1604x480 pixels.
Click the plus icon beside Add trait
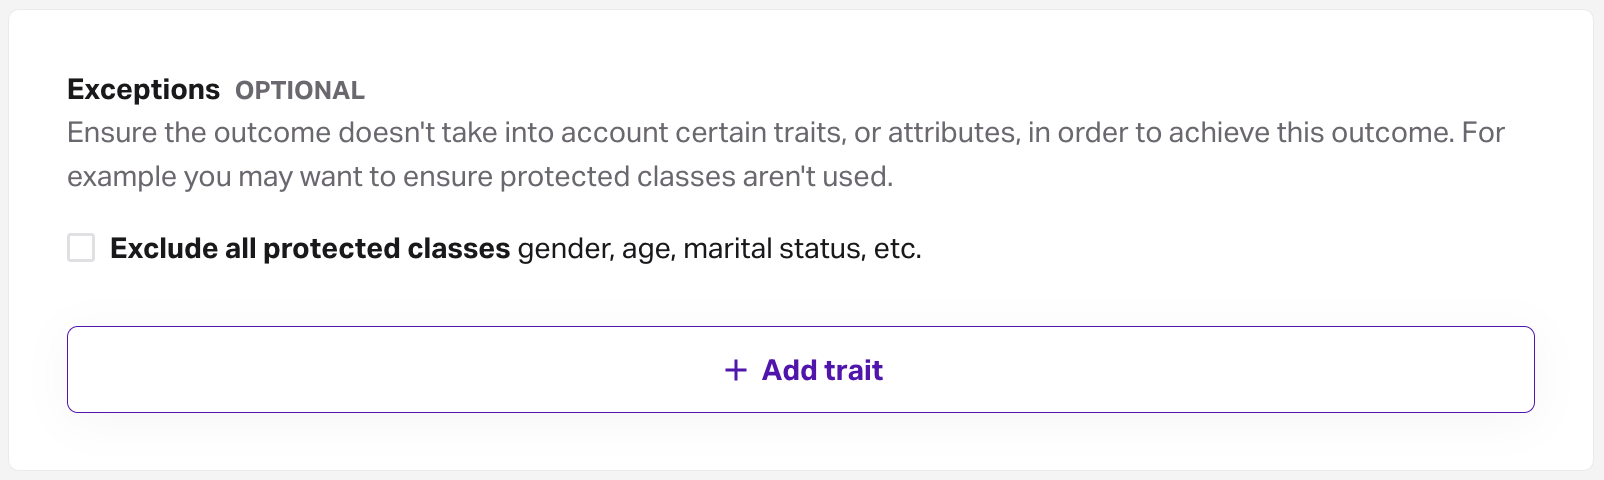coord(736,370)
